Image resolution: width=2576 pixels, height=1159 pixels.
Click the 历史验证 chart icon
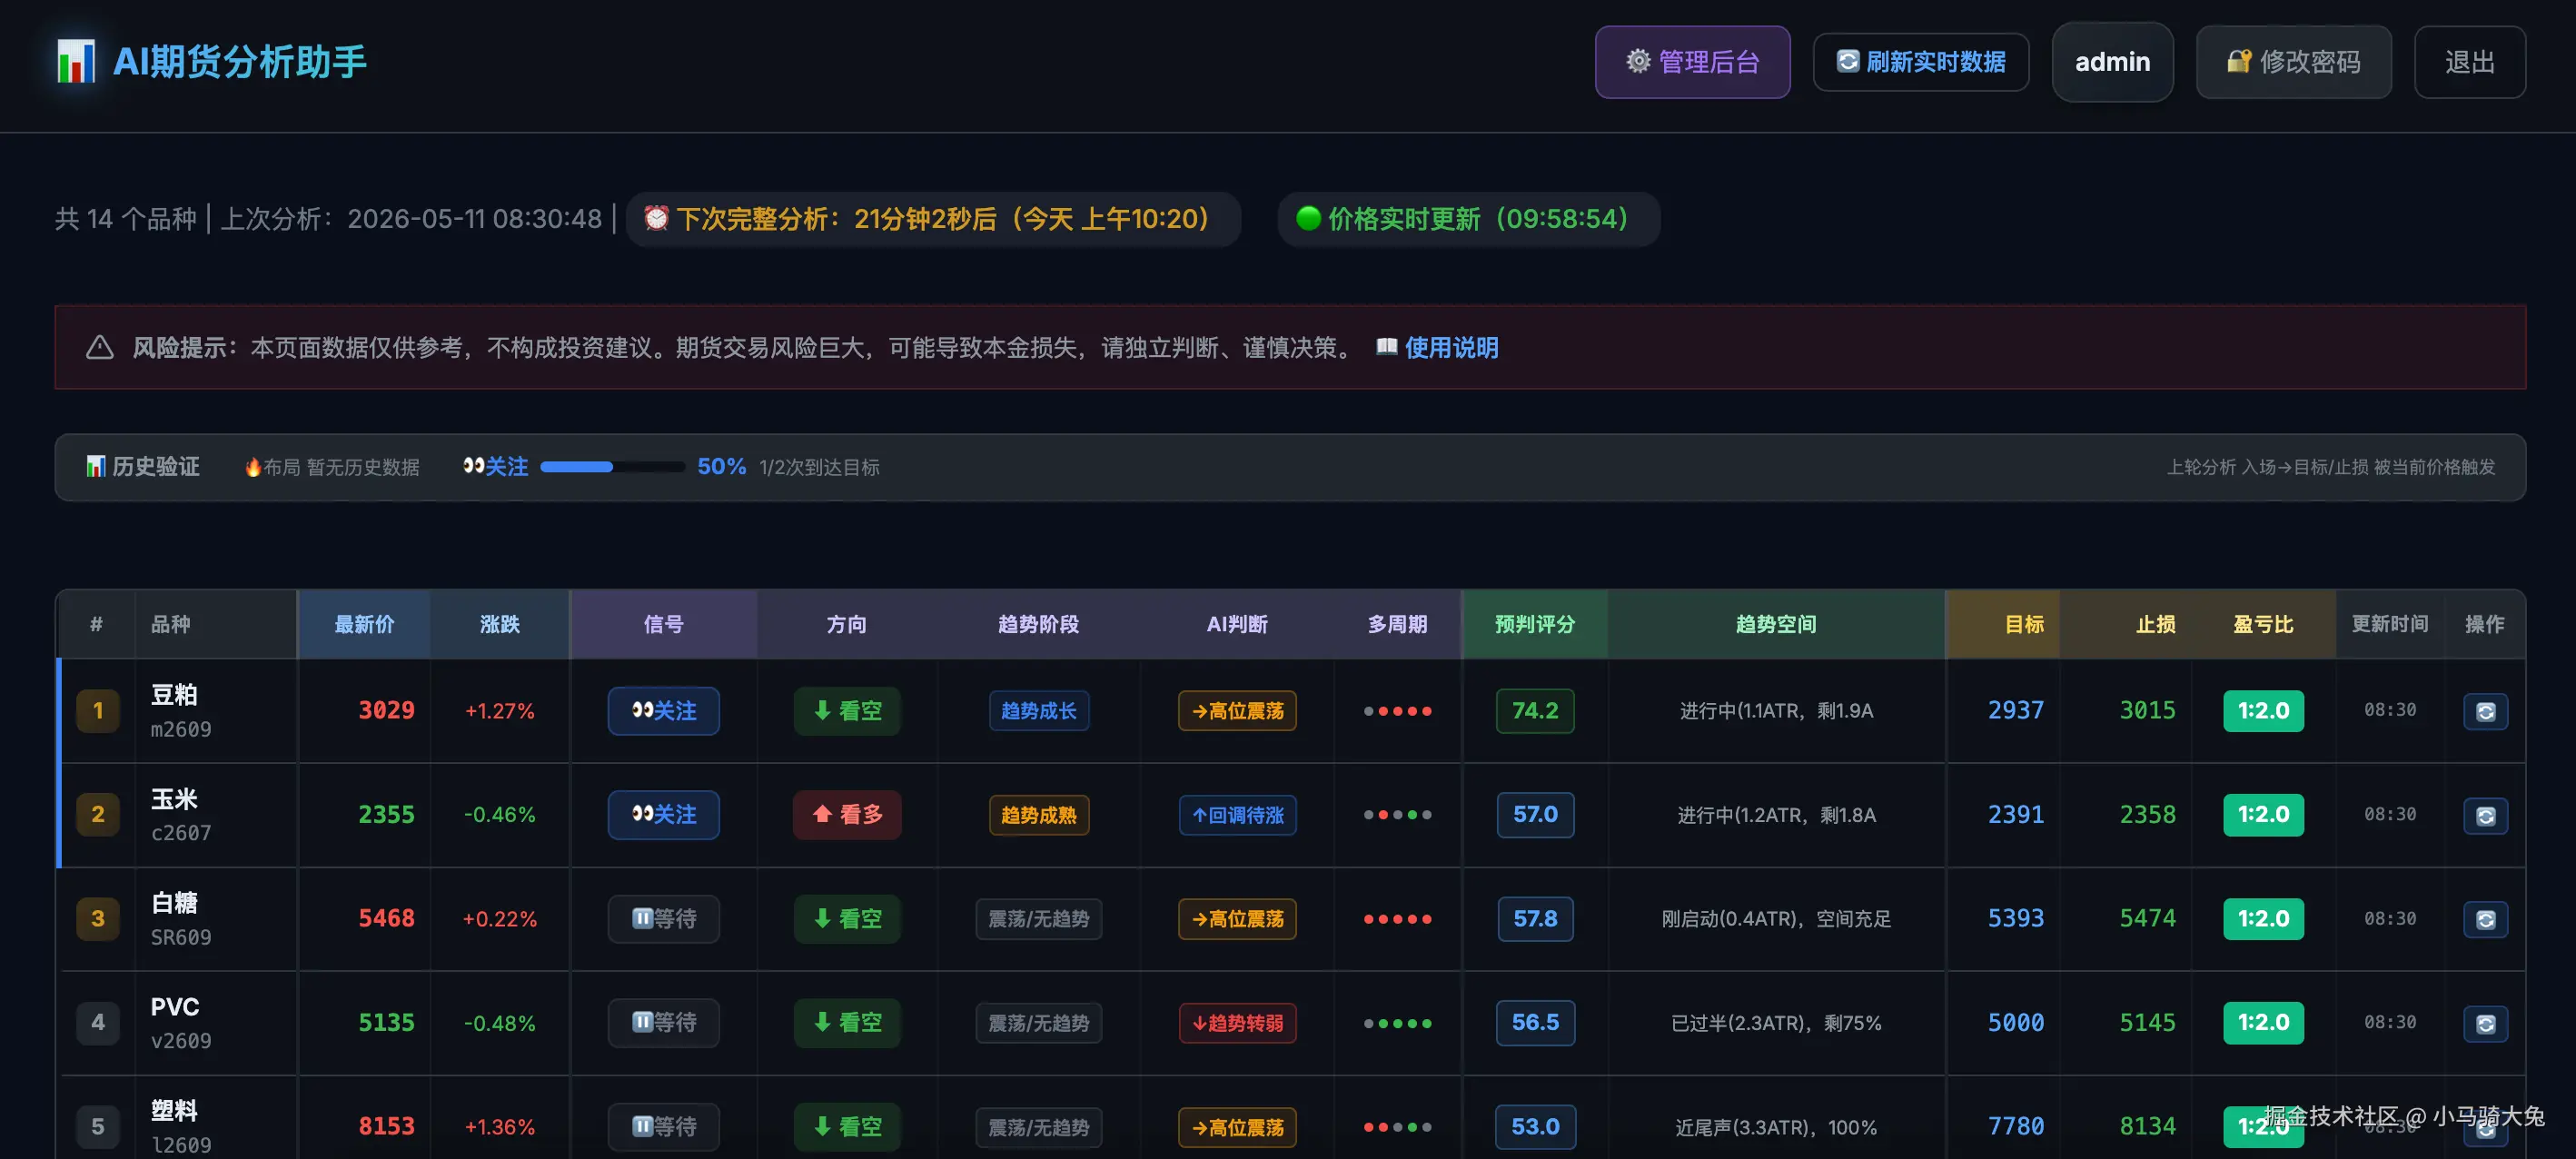pyautogui.click(x=95, y=466)
